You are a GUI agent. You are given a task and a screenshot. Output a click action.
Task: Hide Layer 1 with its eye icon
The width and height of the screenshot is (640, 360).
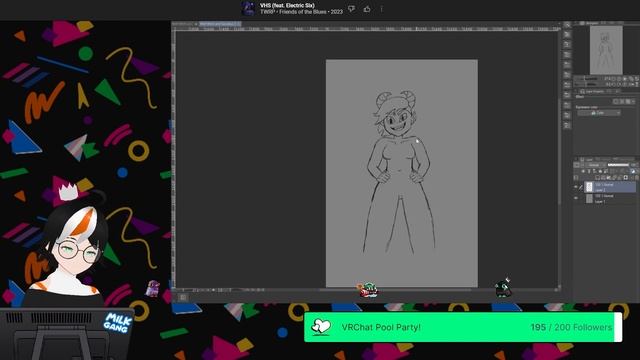[576, 198]
